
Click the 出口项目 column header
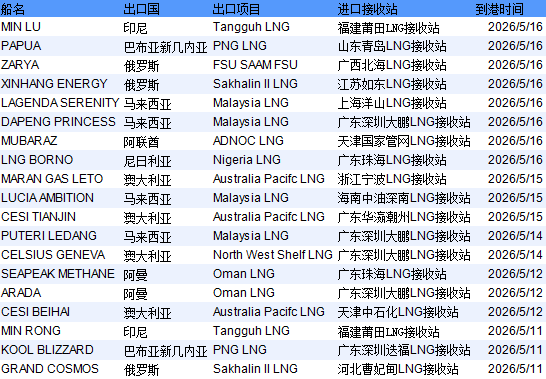tap(236, 9)
